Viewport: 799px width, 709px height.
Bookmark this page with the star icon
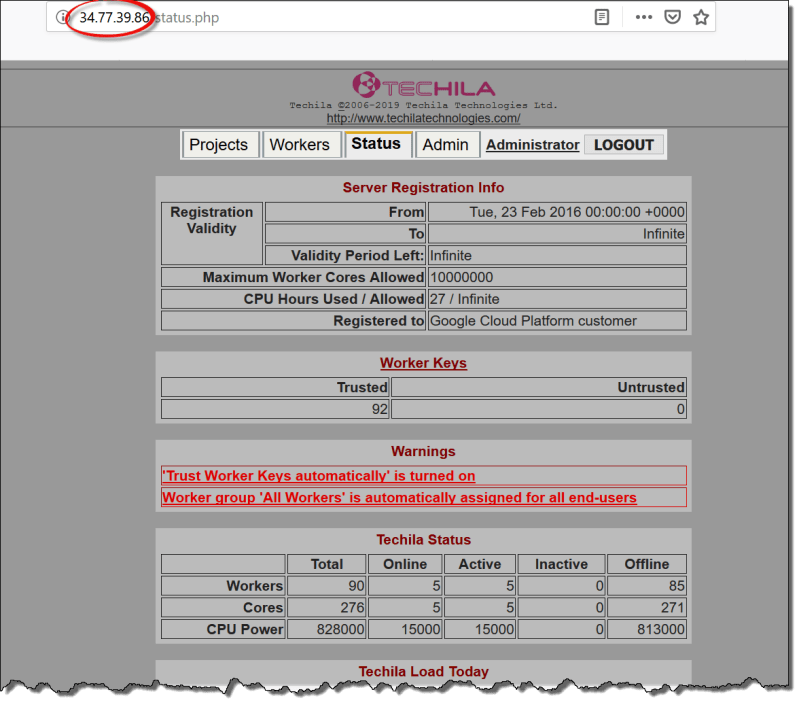tap(701, 17)
